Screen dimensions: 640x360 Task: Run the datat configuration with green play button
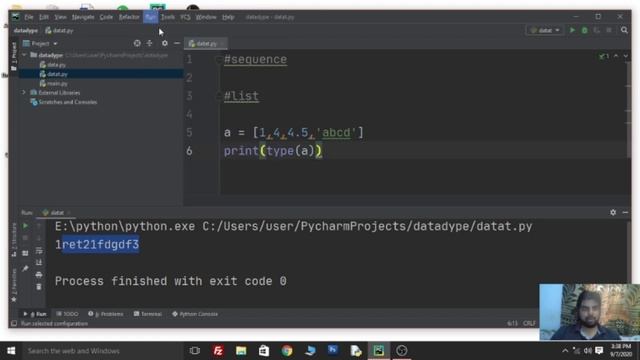point(572,30)
